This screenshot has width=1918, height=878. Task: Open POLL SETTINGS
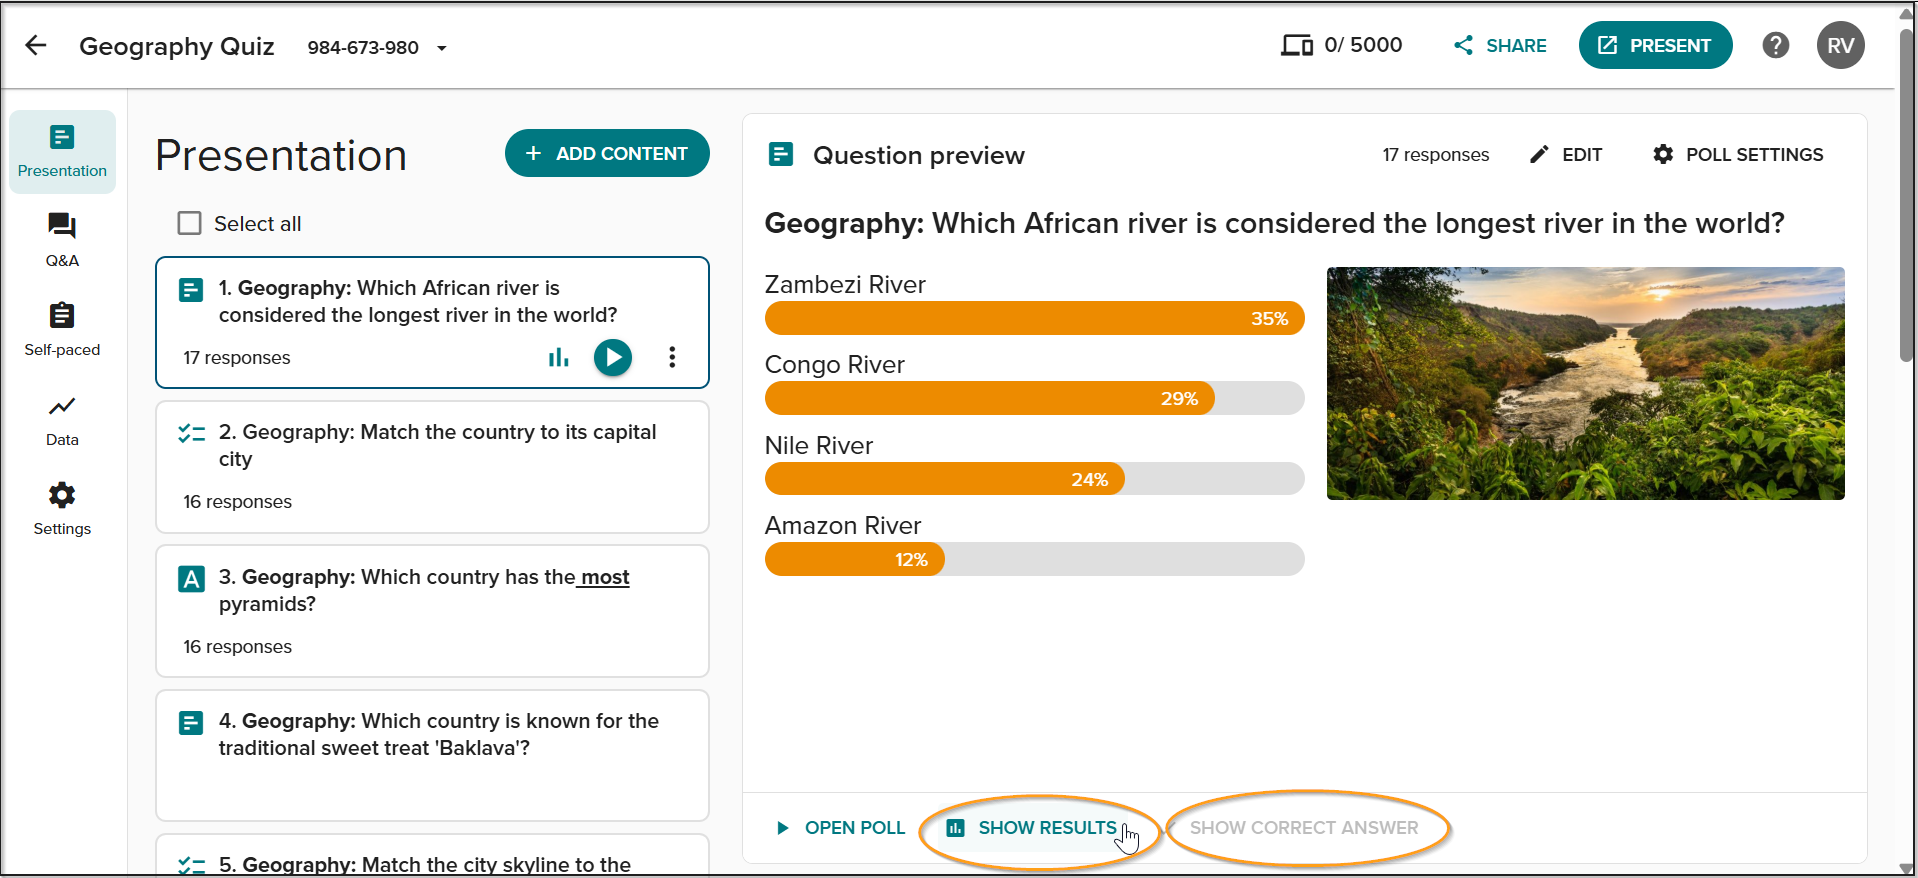(1738, 155)
